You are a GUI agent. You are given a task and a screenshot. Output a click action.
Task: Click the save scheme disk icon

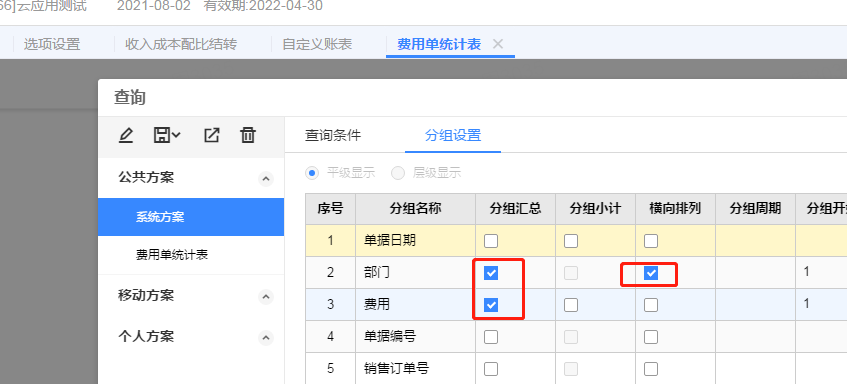(167, 135)
